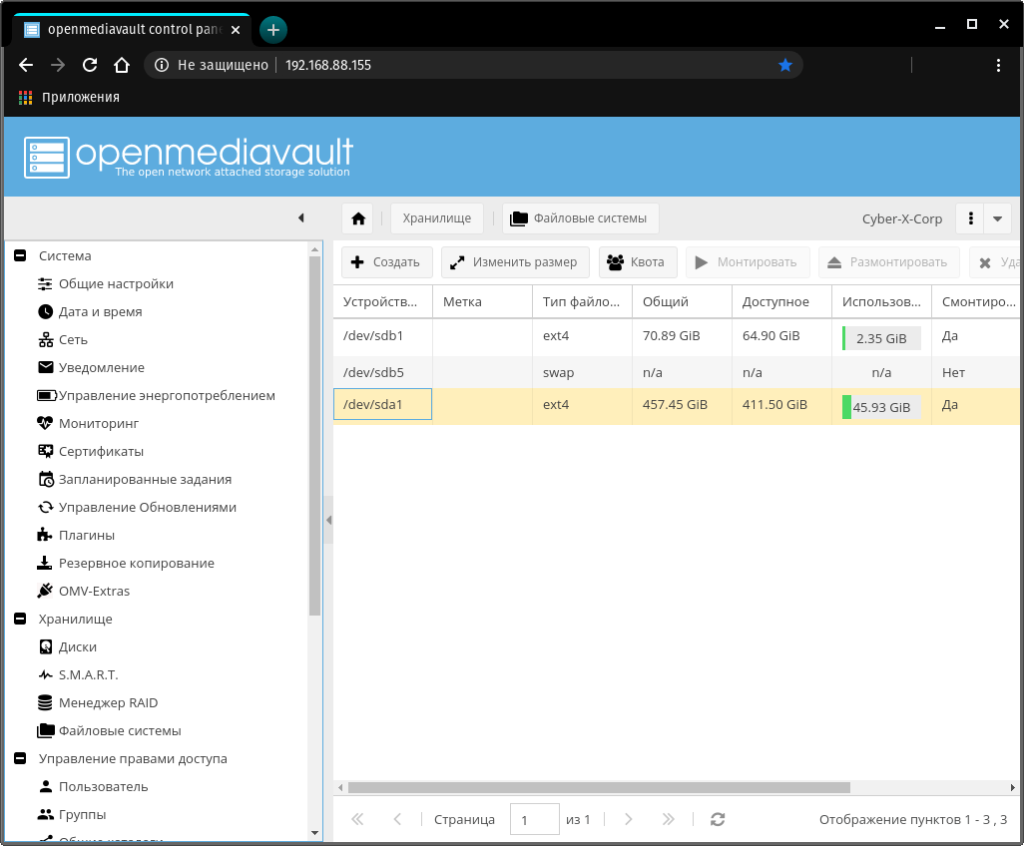Collapse Управление правами доступа section
The height and width of the screenshot is (846, 1024).
[x=20, y=759]
